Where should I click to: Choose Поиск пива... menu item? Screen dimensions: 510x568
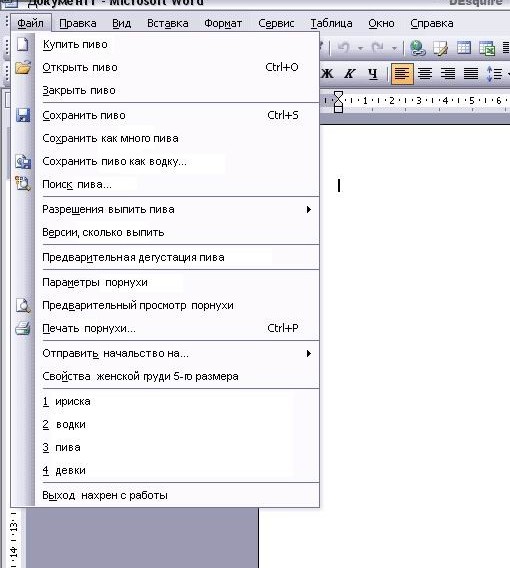pos(177,184)
